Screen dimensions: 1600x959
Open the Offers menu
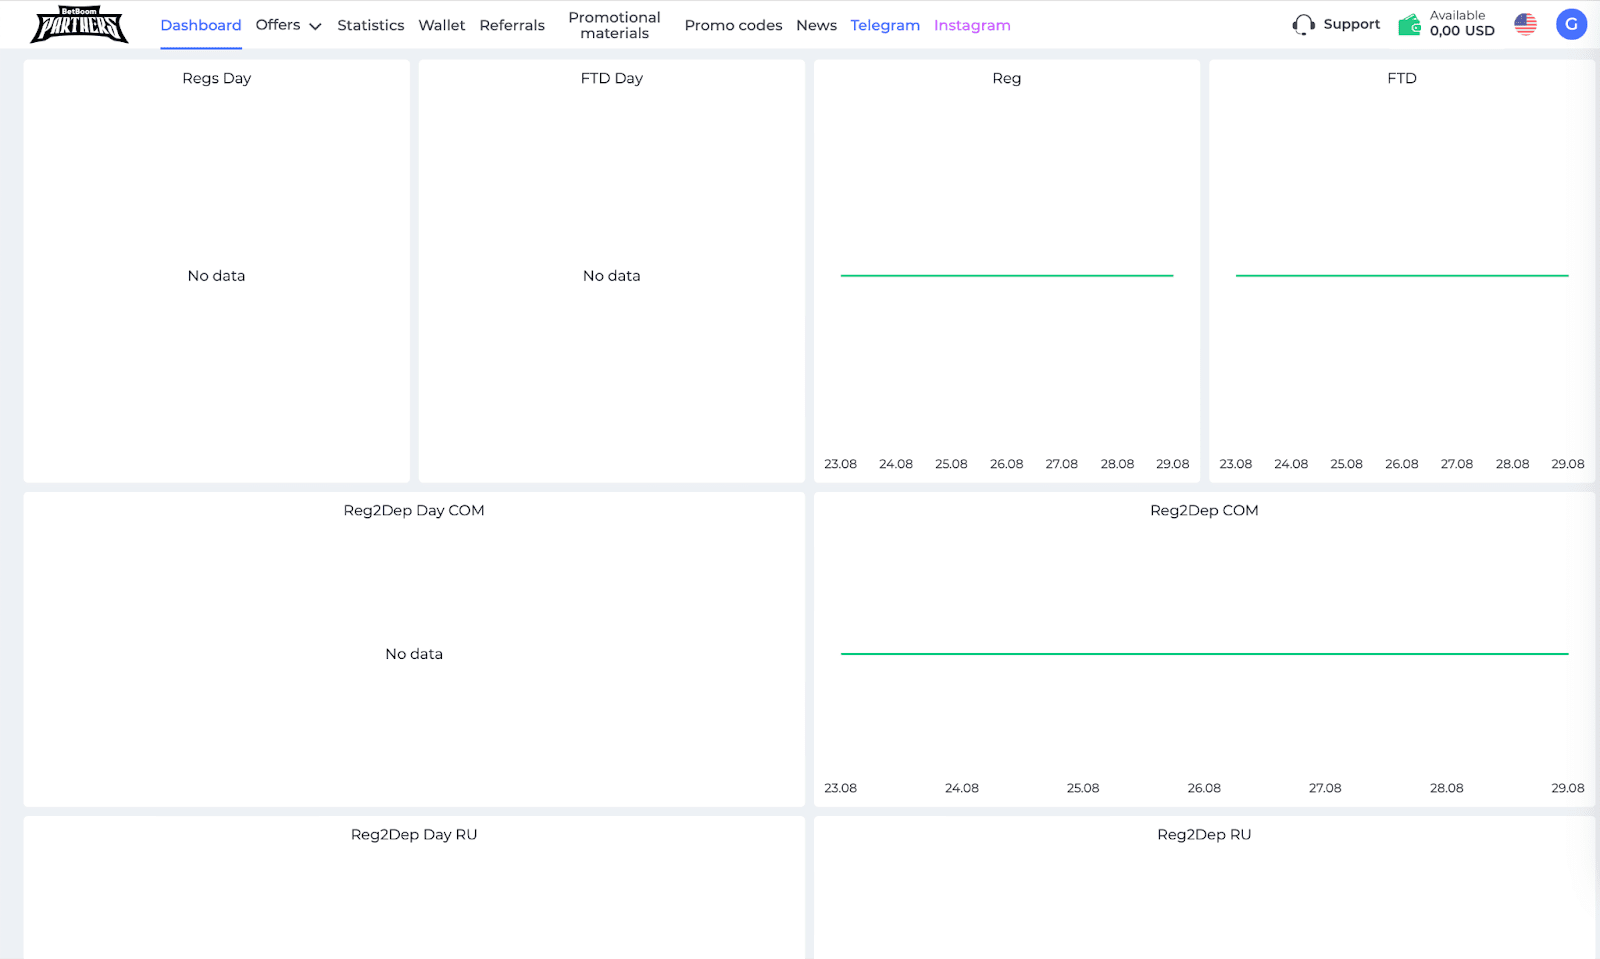coord(278,25)
